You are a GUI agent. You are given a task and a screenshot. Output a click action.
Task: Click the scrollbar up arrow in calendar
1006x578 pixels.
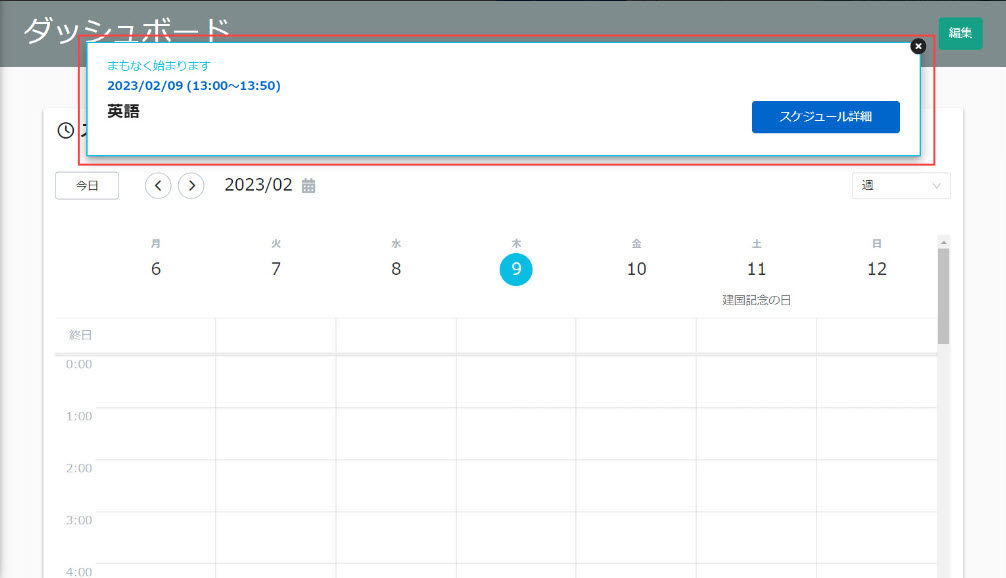point(943,242)
